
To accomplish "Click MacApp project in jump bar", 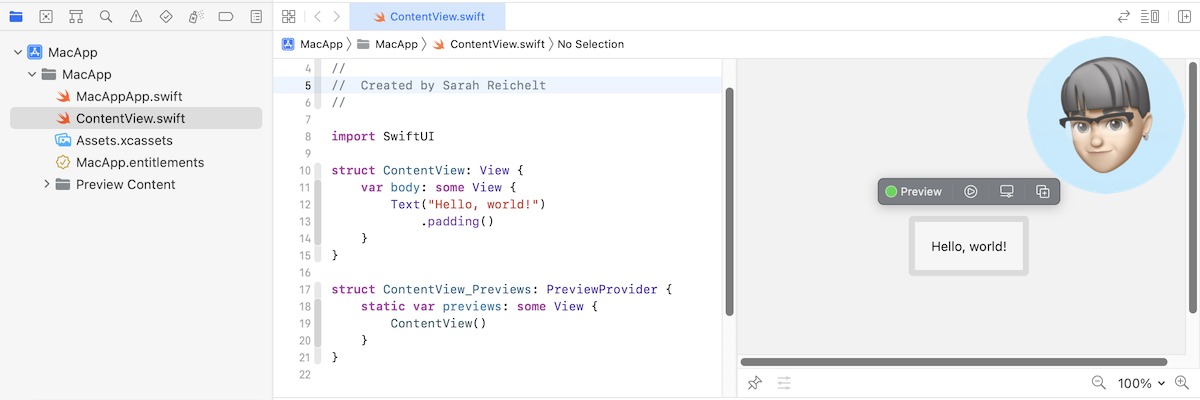I will tap(312, 44).
